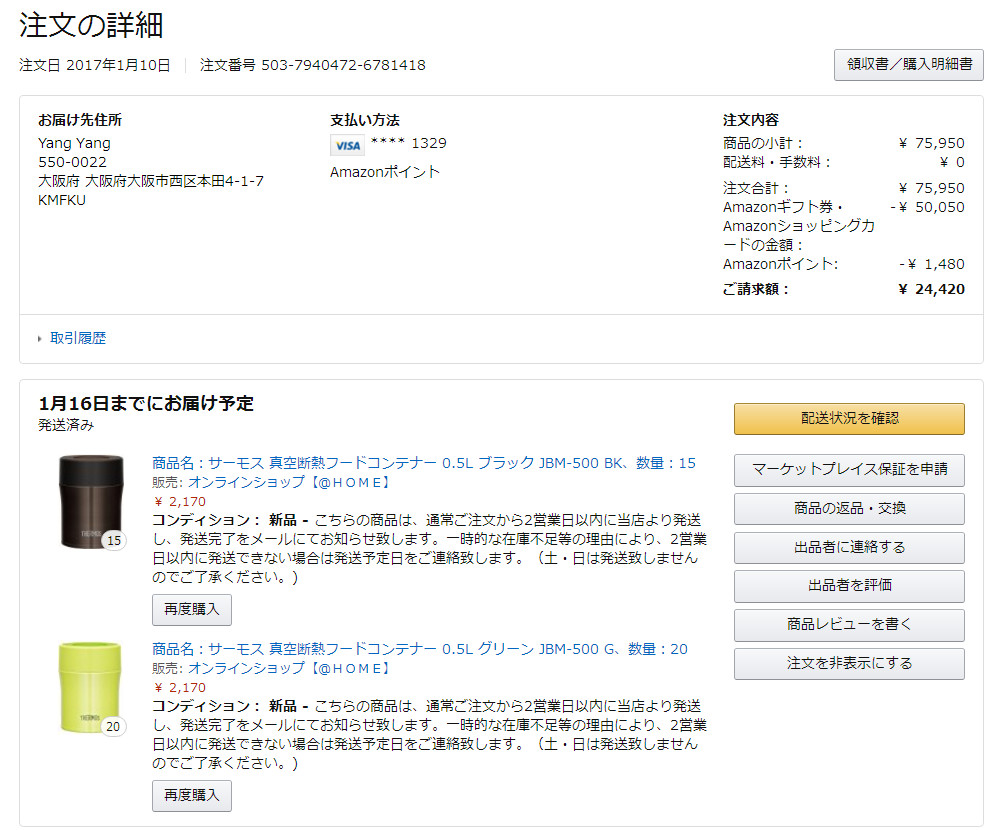The height and width of the screenshot is (830, 986).
Task: Open the black JBM-500 BK product link
Action: pyautogui.click(x=423, y=463)
